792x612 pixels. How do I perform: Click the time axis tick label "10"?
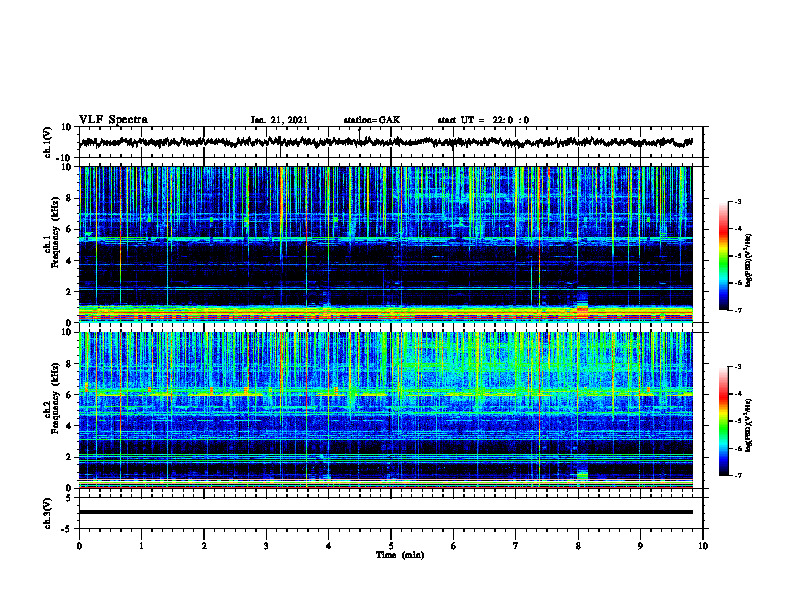point(703,546)
